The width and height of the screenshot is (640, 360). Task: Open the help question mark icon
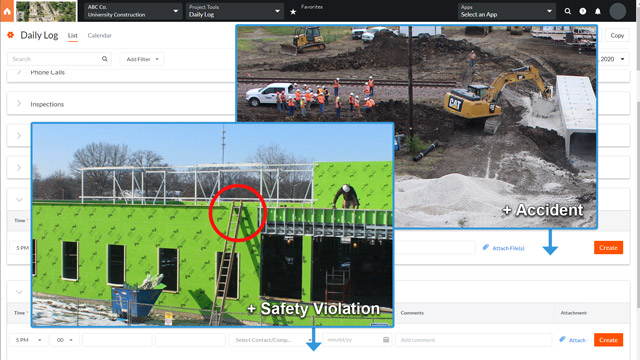click(583, 11)
